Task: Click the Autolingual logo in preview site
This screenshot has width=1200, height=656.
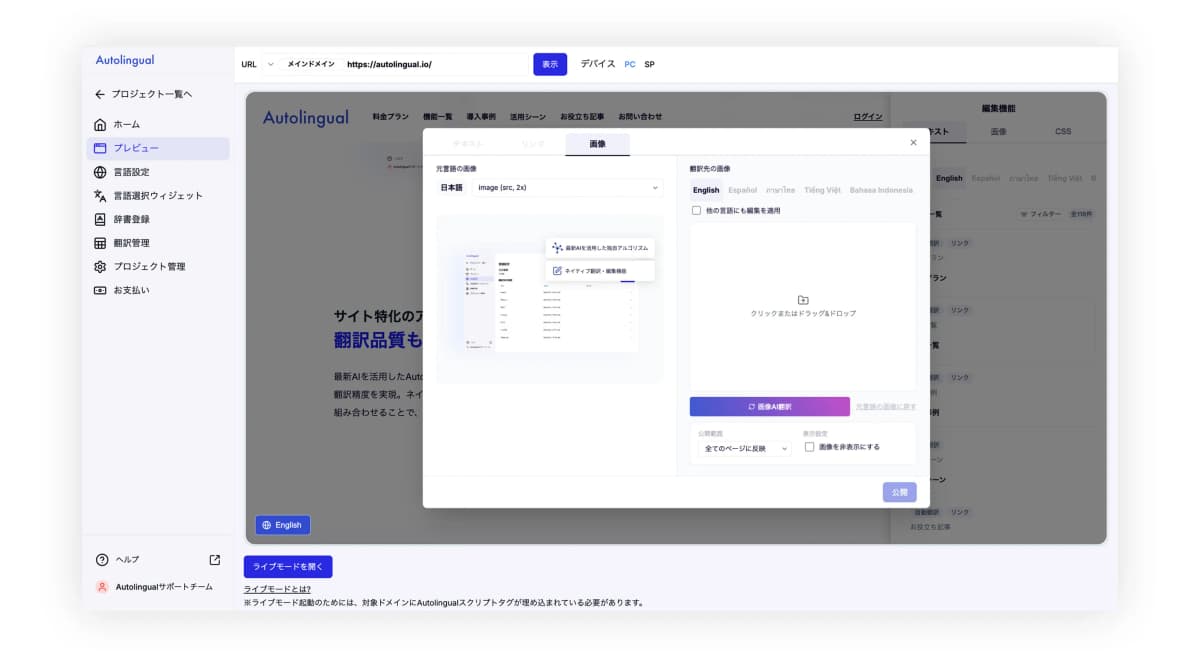Action: click(x=306, y=118)
